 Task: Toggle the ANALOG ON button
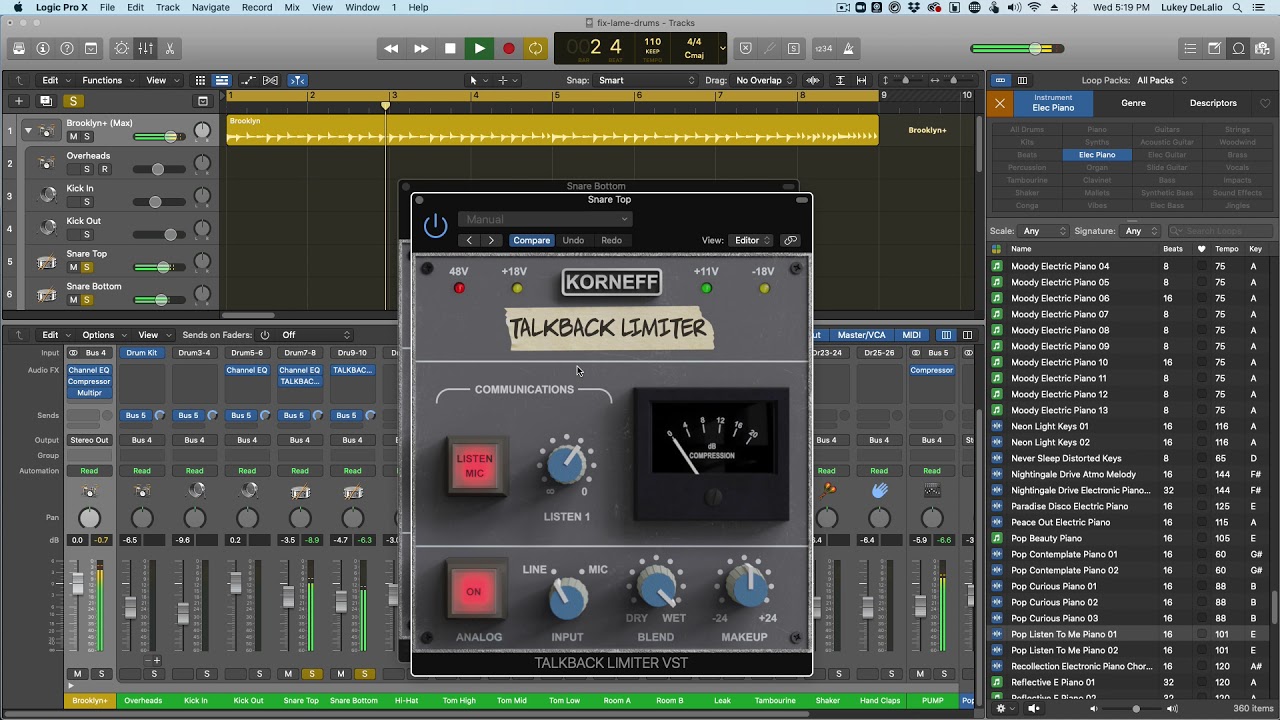pos(474,591)
